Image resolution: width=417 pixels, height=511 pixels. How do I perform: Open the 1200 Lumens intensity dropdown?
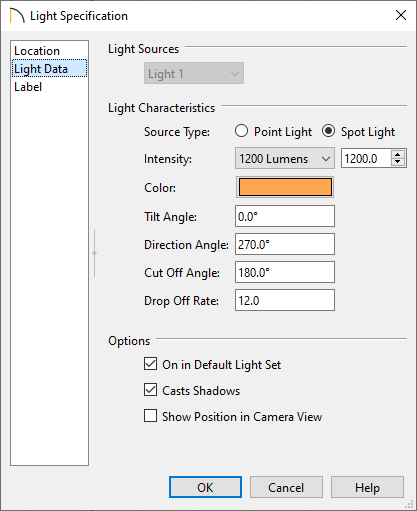tap(285, 158)
